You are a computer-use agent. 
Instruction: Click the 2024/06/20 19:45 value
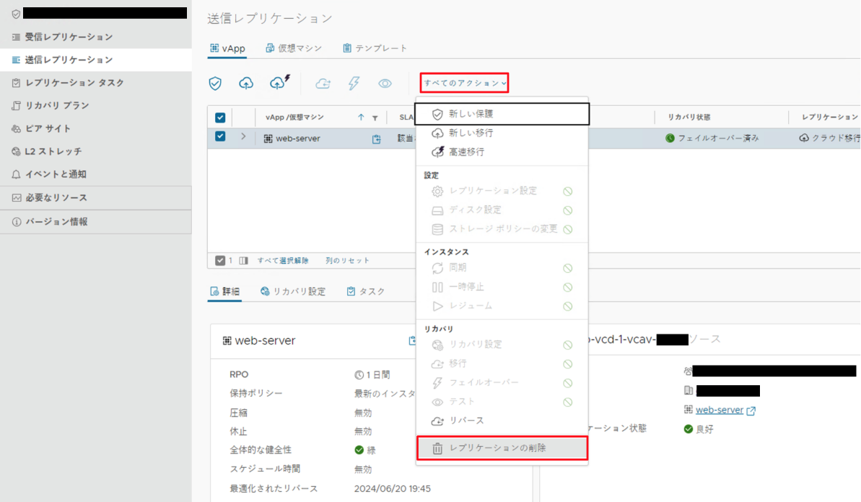[392, 488]
